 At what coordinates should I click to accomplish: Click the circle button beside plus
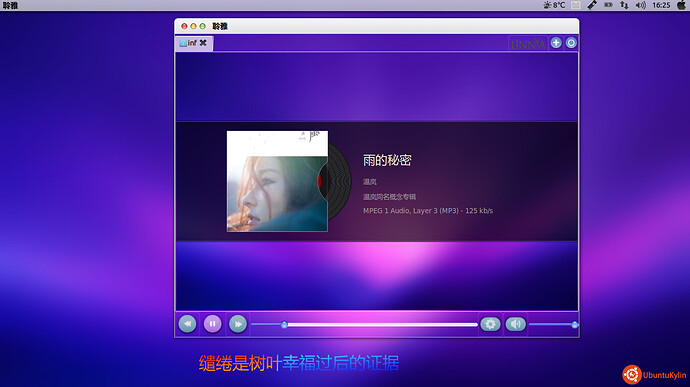(x=571, y=43)
